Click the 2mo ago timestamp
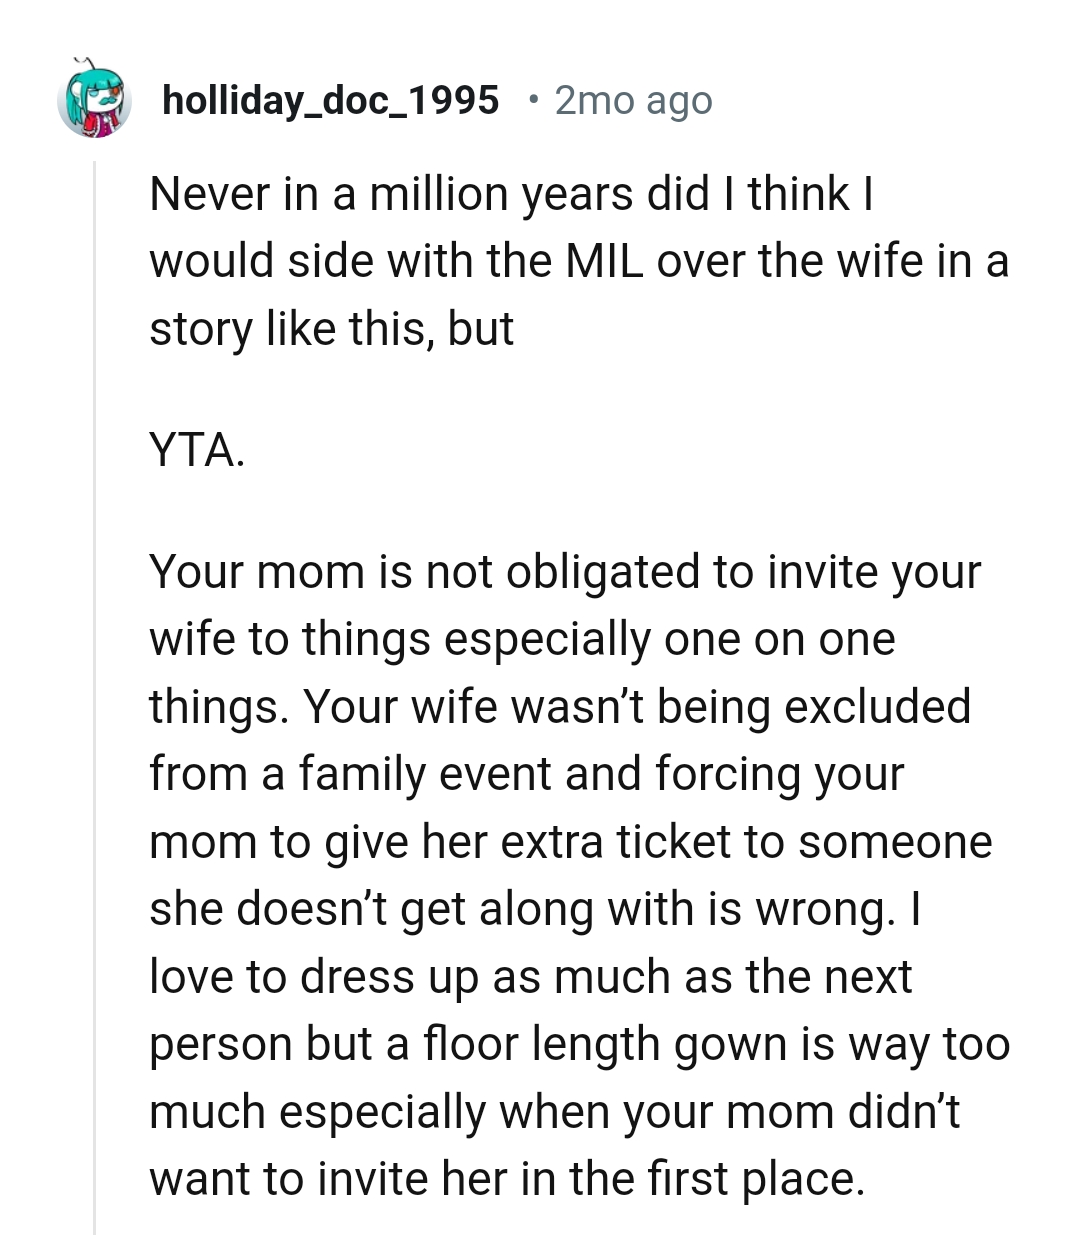1079x1235 pixels. point(632,100)
